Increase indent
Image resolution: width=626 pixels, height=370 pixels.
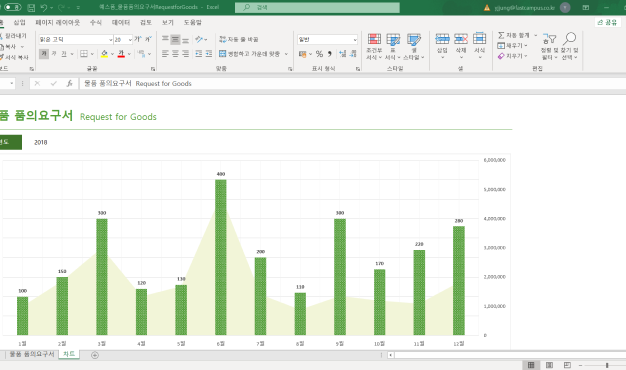point(209,53)
